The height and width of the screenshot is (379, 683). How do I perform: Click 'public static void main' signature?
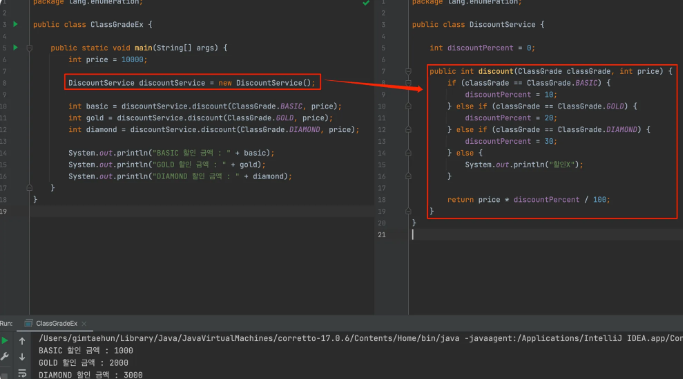point(139,48)
